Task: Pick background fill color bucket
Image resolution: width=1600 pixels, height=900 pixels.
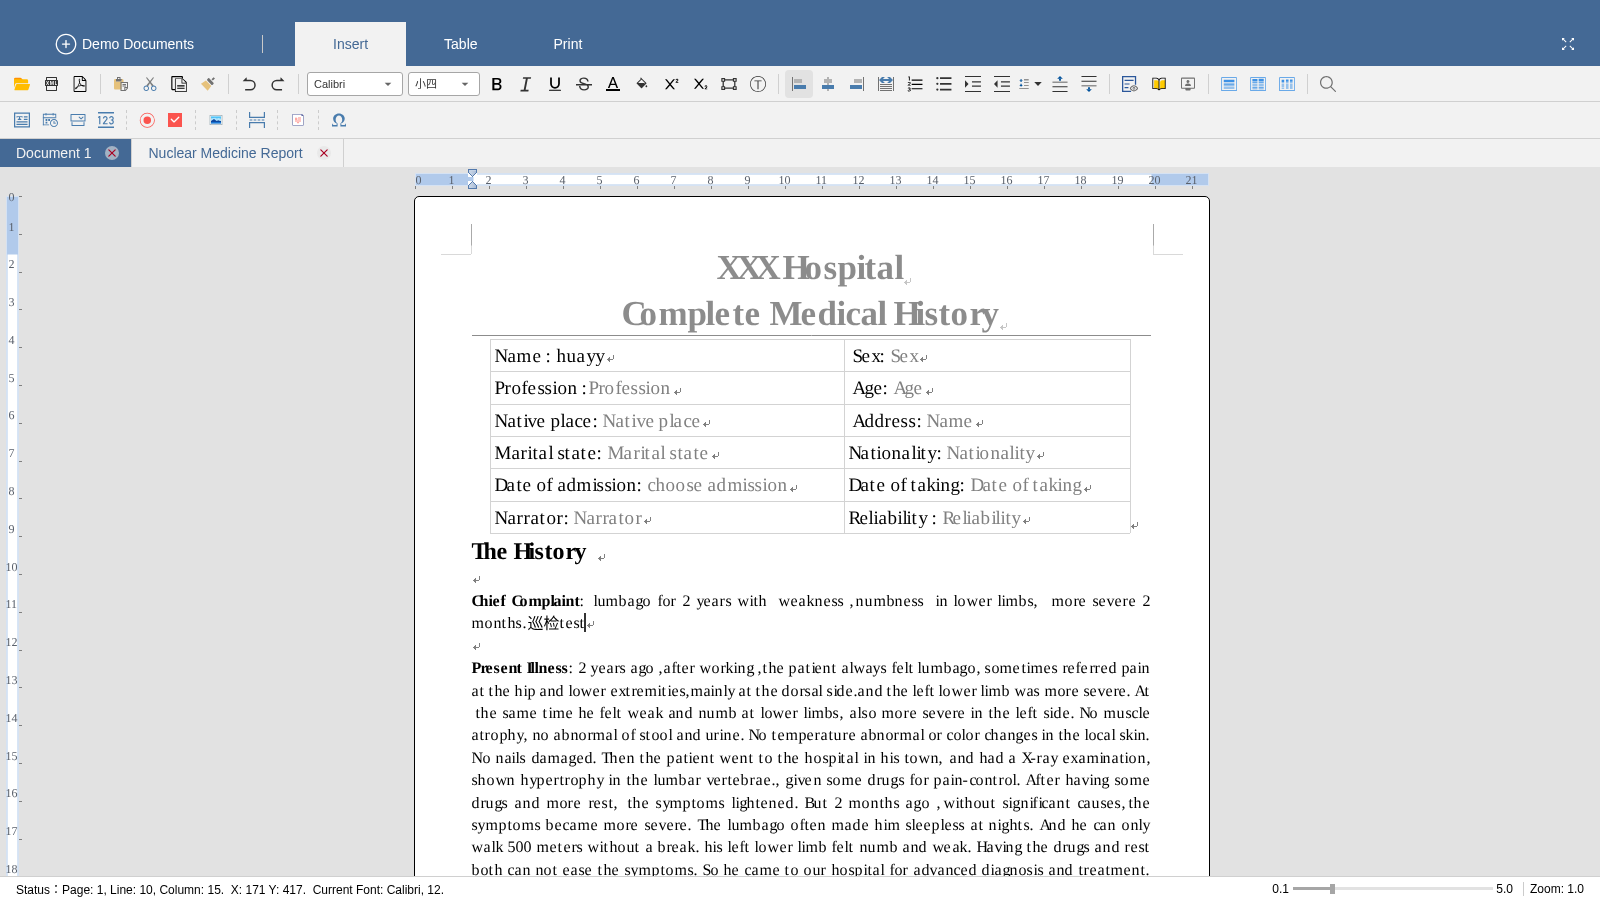Action: point(642,84)
